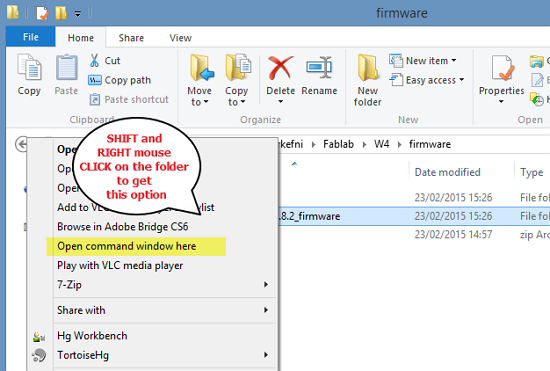Image resolution: width=550 pixels, height=371 pixels.
Task: Click the Hg Workbench menu icon
Action: click(38, 336)
